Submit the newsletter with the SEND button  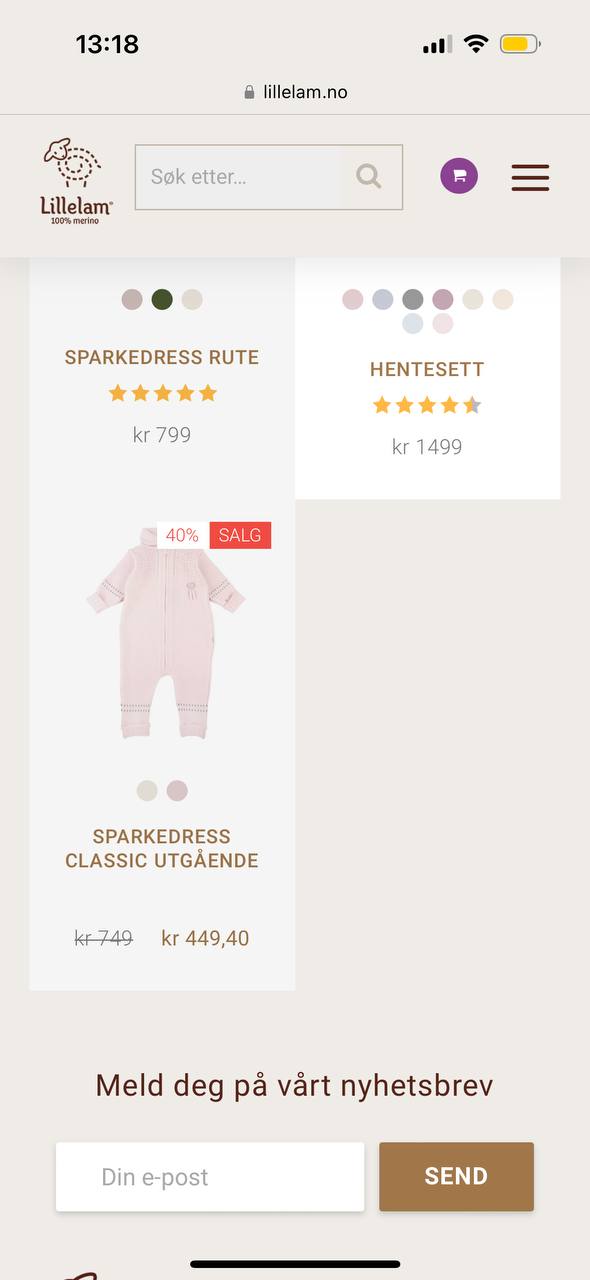coord(456,1176)
